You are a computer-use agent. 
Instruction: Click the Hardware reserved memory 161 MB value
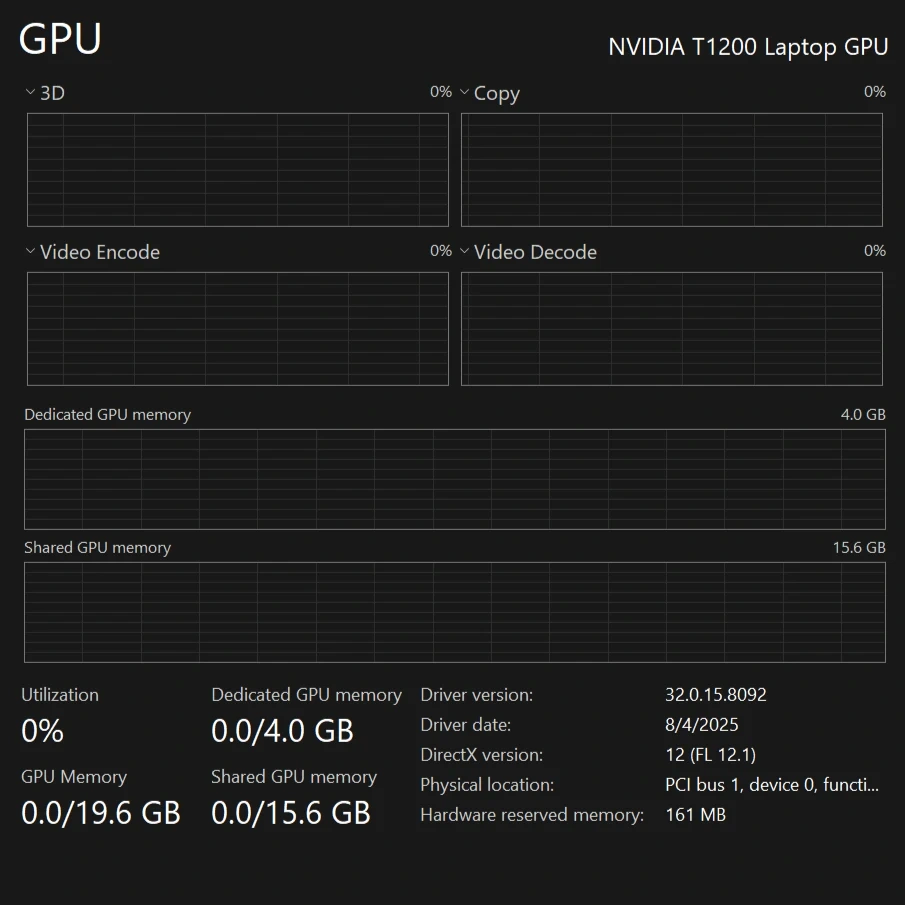point(695,815)
